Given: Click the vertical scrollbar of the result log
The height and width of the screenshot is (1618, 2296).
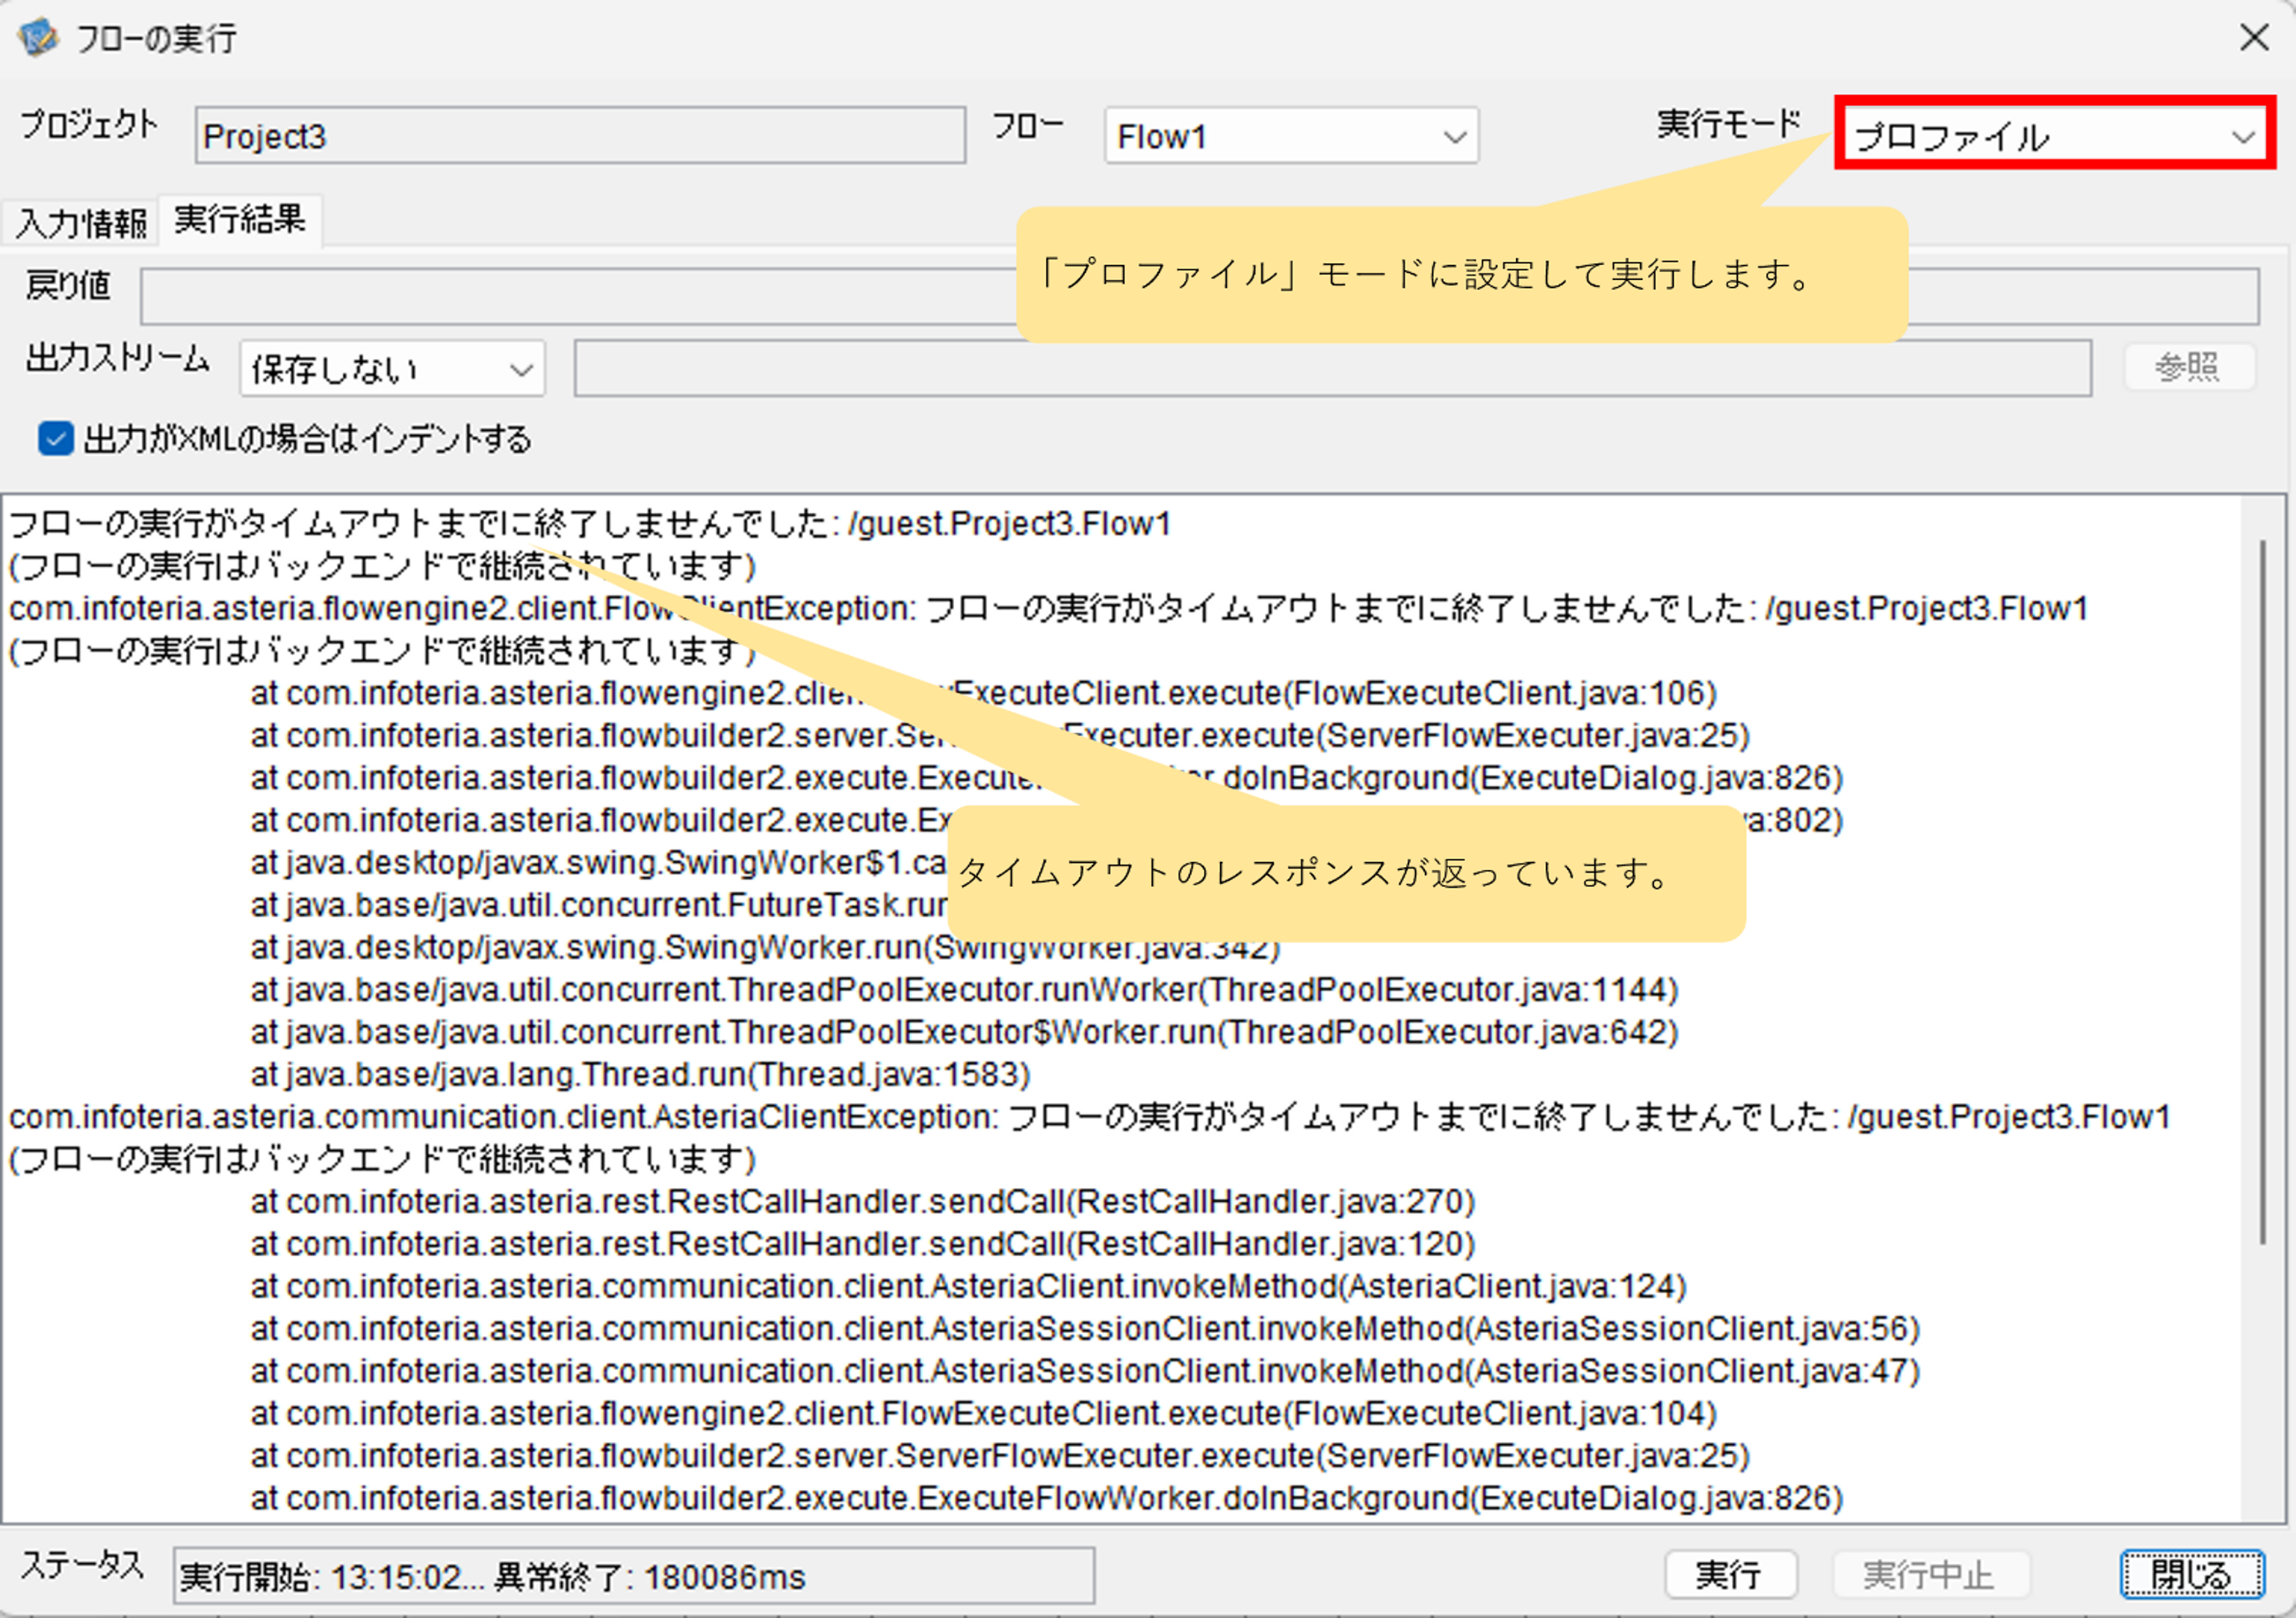Looking at the screenshot, I should [2261, 890].
